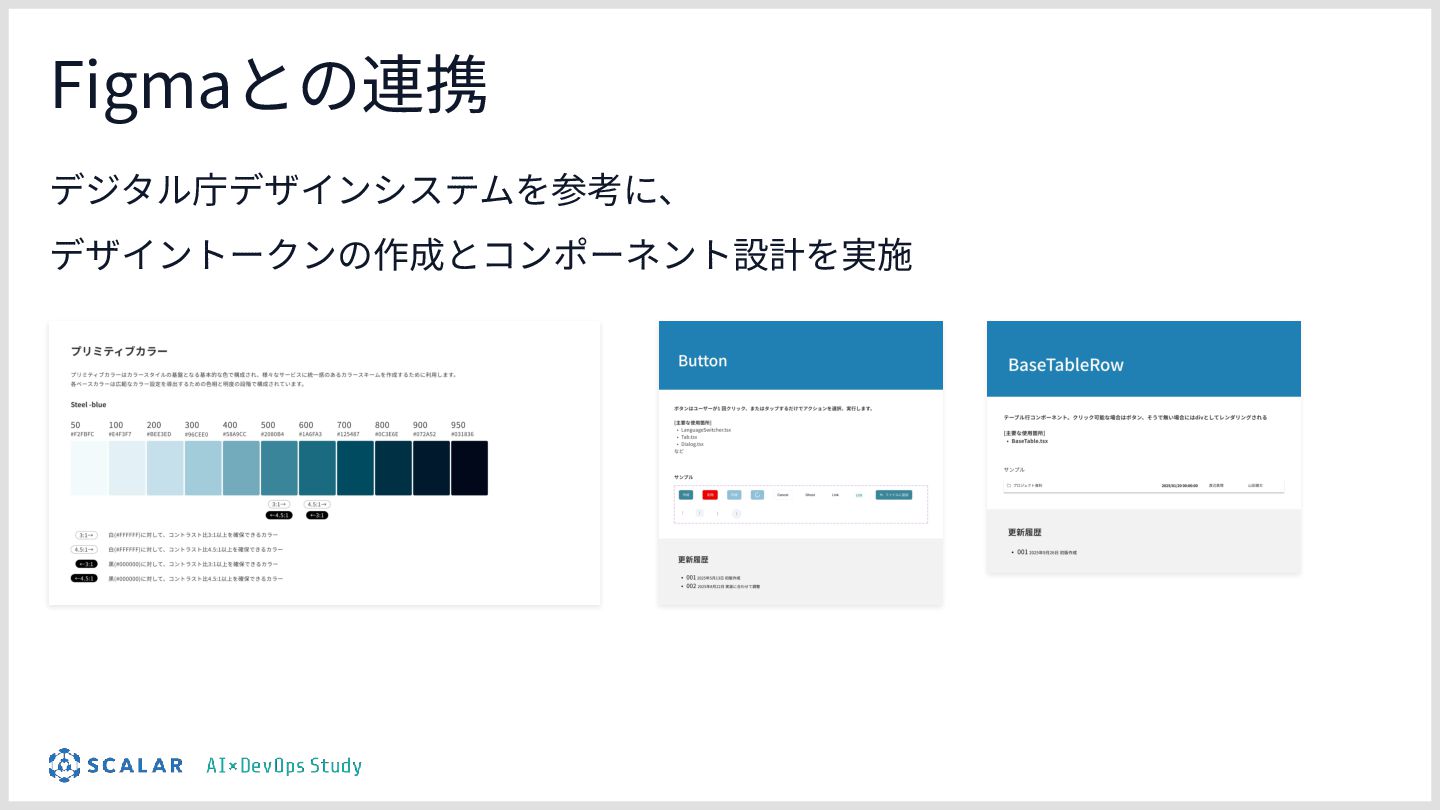This screenshot has height=810, width=1440.
Task: Click the black ←4.5:1 badge under swatch 500
Action: (x=279, y=515)
